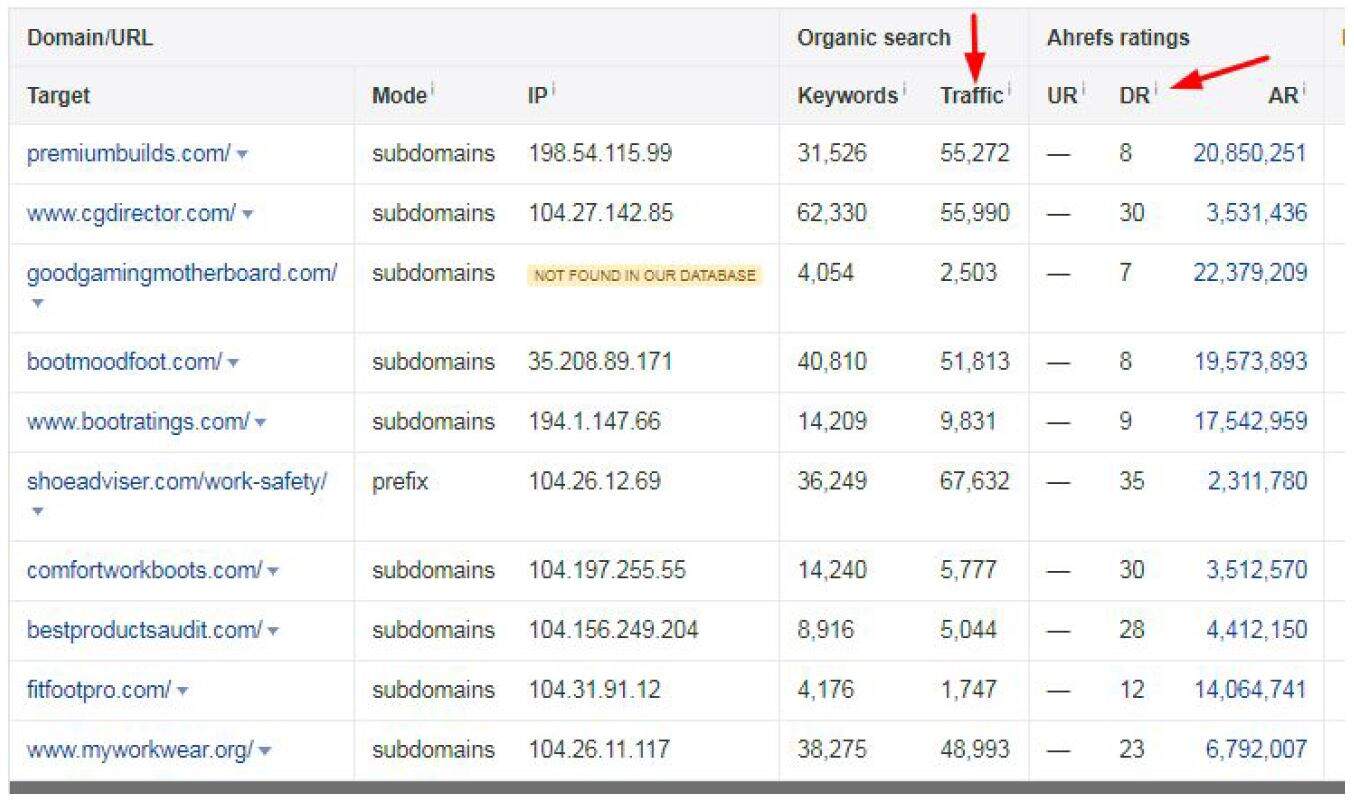Expand dropdown under shoeadviser.com/work-safety/
Image resolution: width=1354 pixels, height=802 pixels.
(37, 511)
